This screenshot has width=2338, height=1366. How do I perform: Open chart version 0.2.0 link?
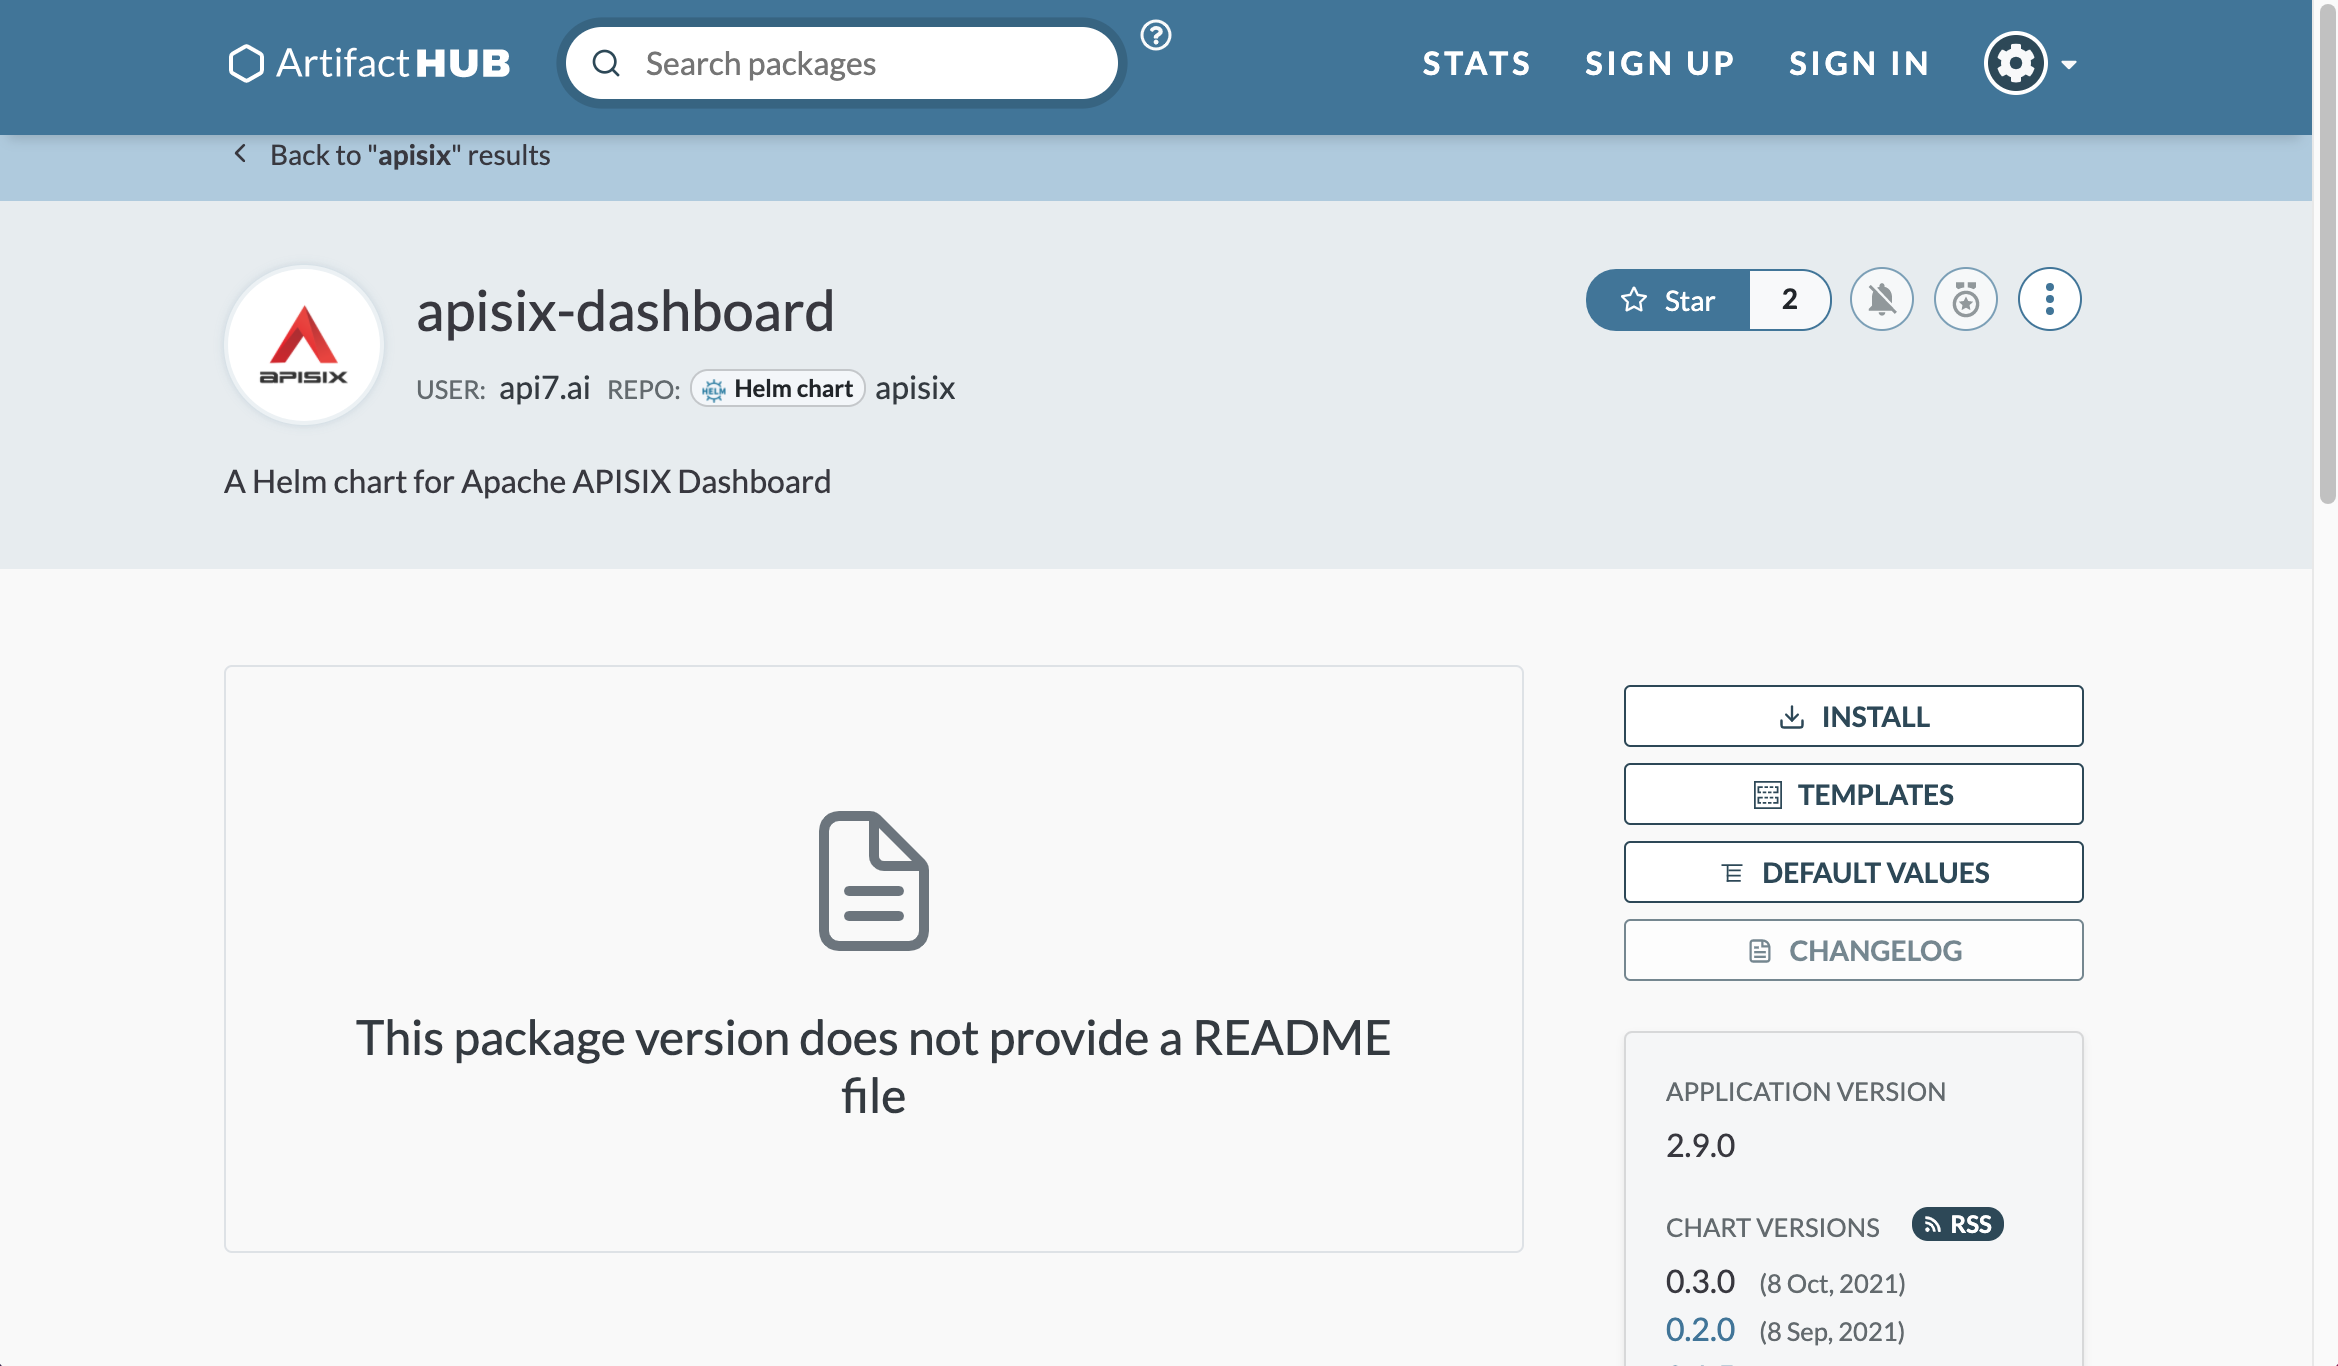1699,1329
